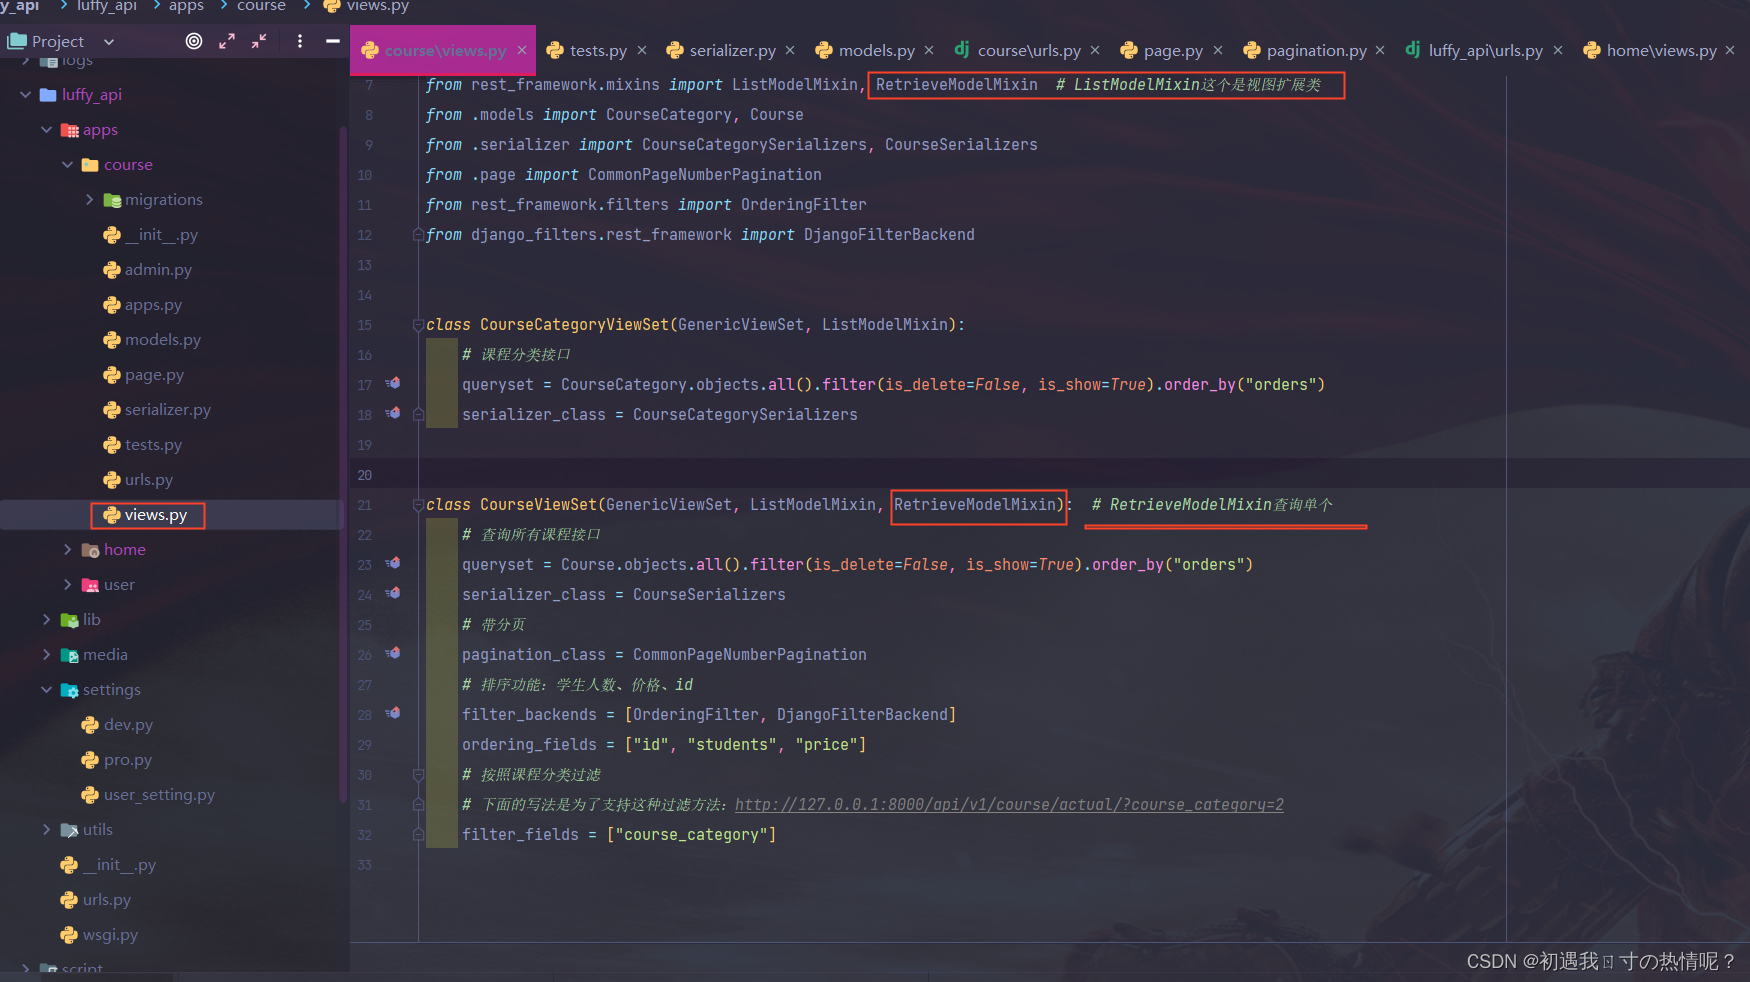Open user_setting.py in settings folder
Screen dimensions: 1750x982
[148, 795]
